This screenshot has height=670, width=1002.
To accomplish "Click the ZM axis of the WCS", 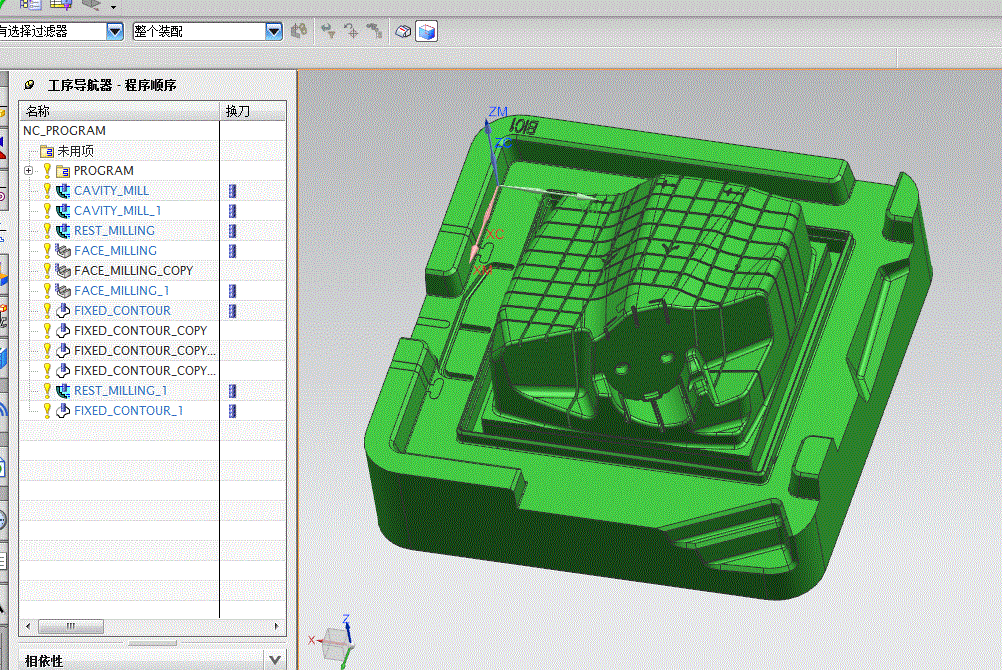I will tap(489, 148).
